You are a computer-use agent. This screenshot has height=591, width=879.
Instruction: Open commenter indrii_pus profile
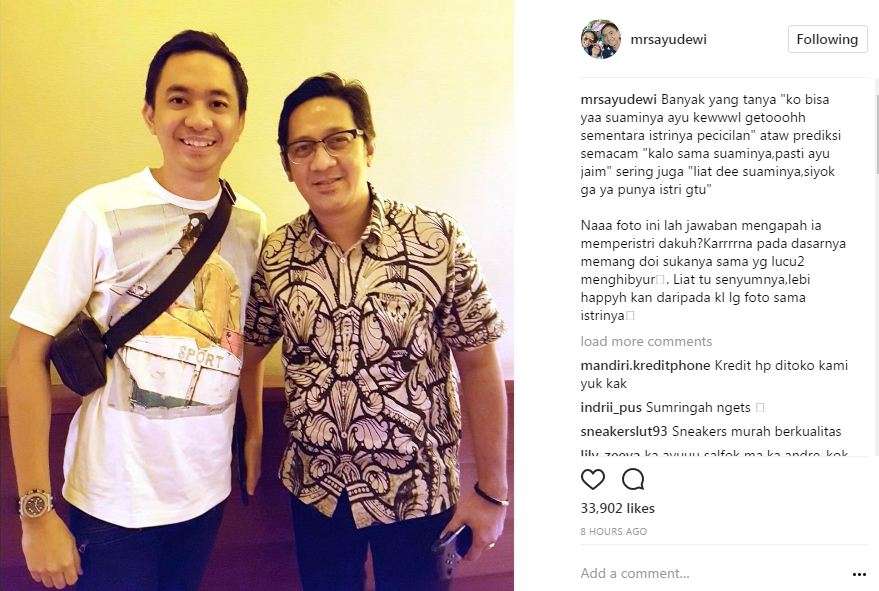pyautogui.click(x=611, y=408)
